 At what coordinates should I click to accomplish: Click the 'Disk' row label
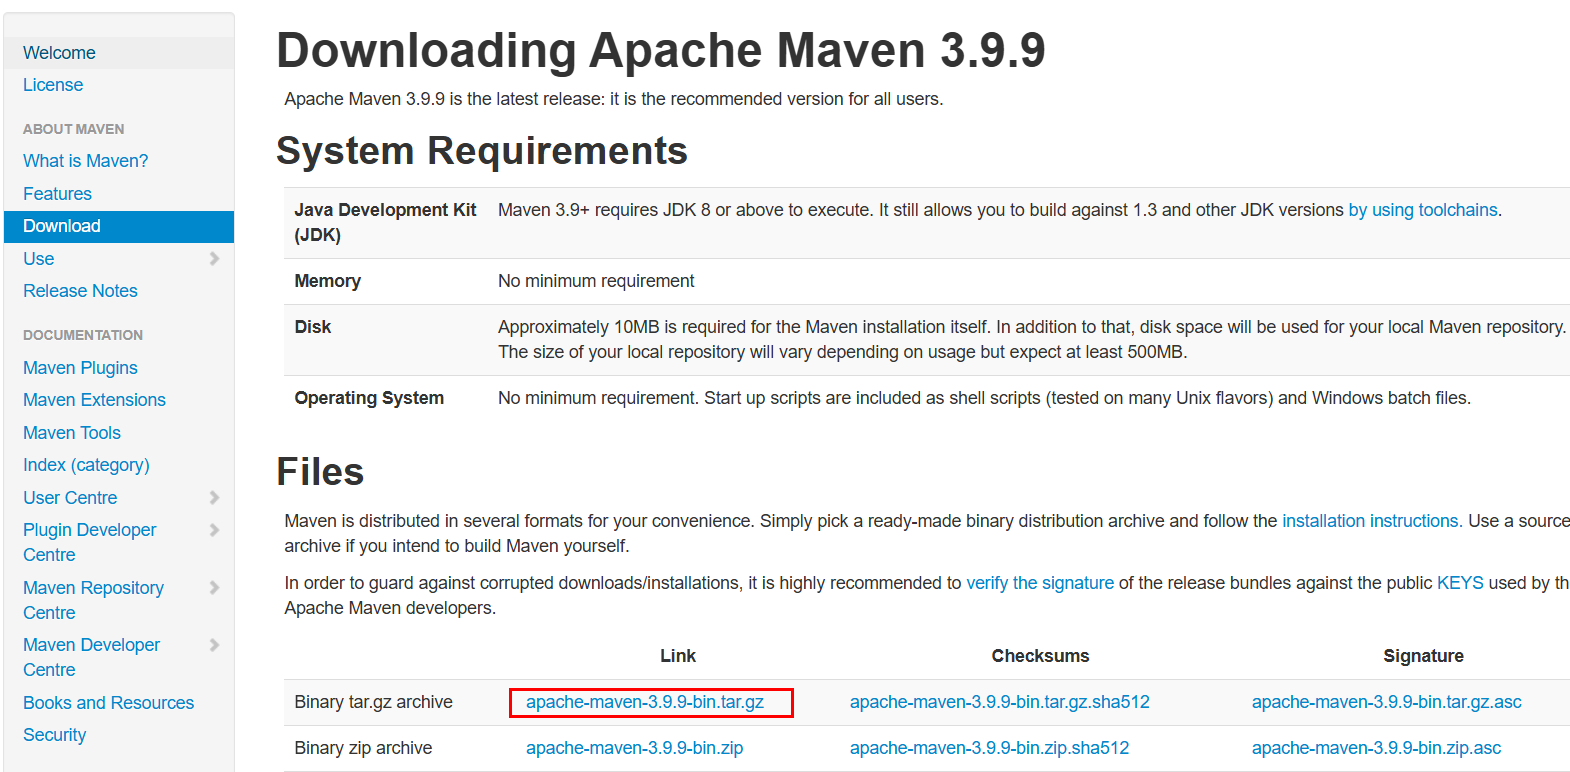click(x=312, y=327)
